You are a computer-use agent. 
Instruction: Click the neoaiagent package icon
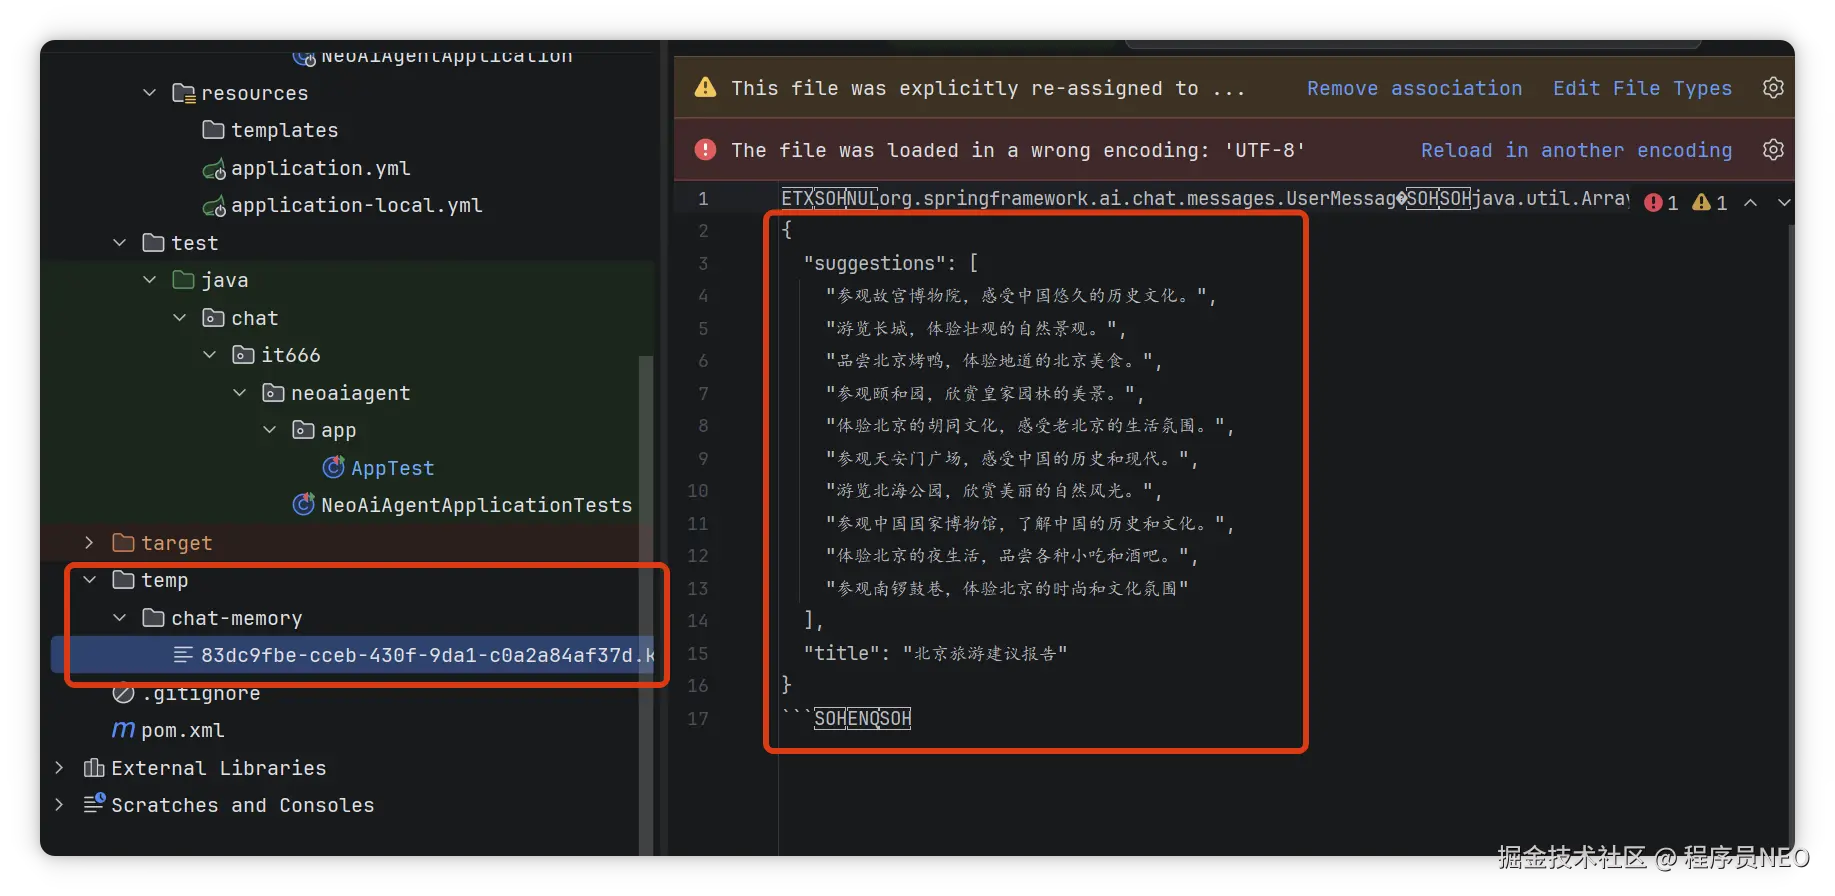(273, 393)
